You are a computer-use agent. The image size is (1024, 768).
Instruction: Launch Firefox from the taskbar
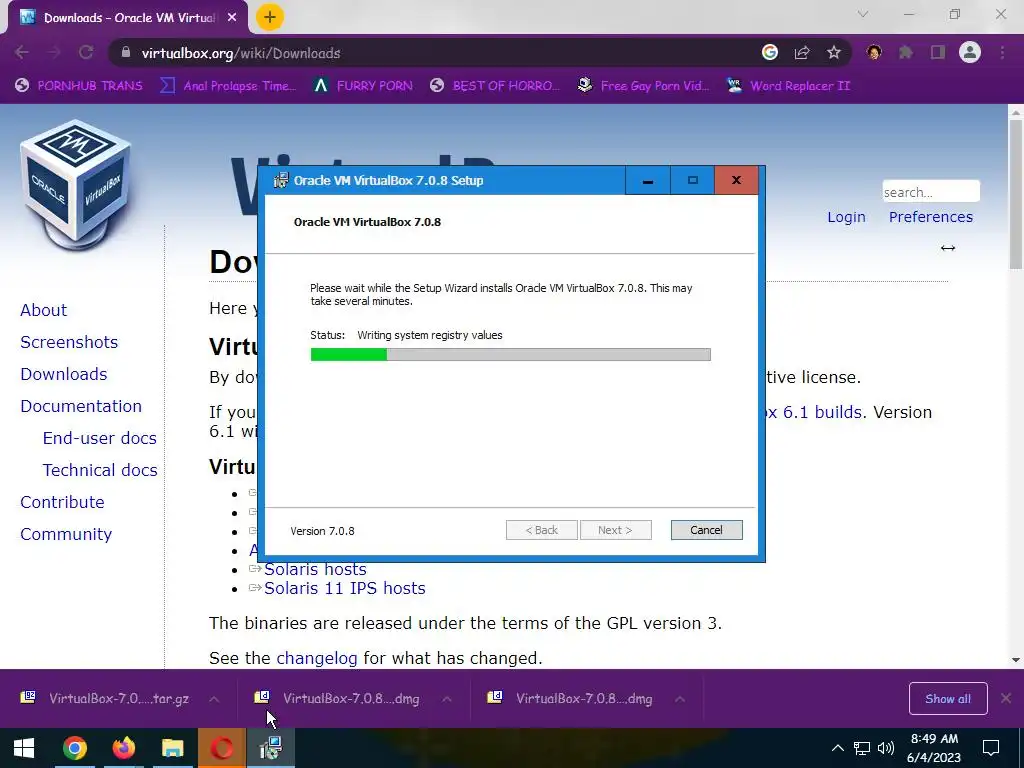pos(123,748)
